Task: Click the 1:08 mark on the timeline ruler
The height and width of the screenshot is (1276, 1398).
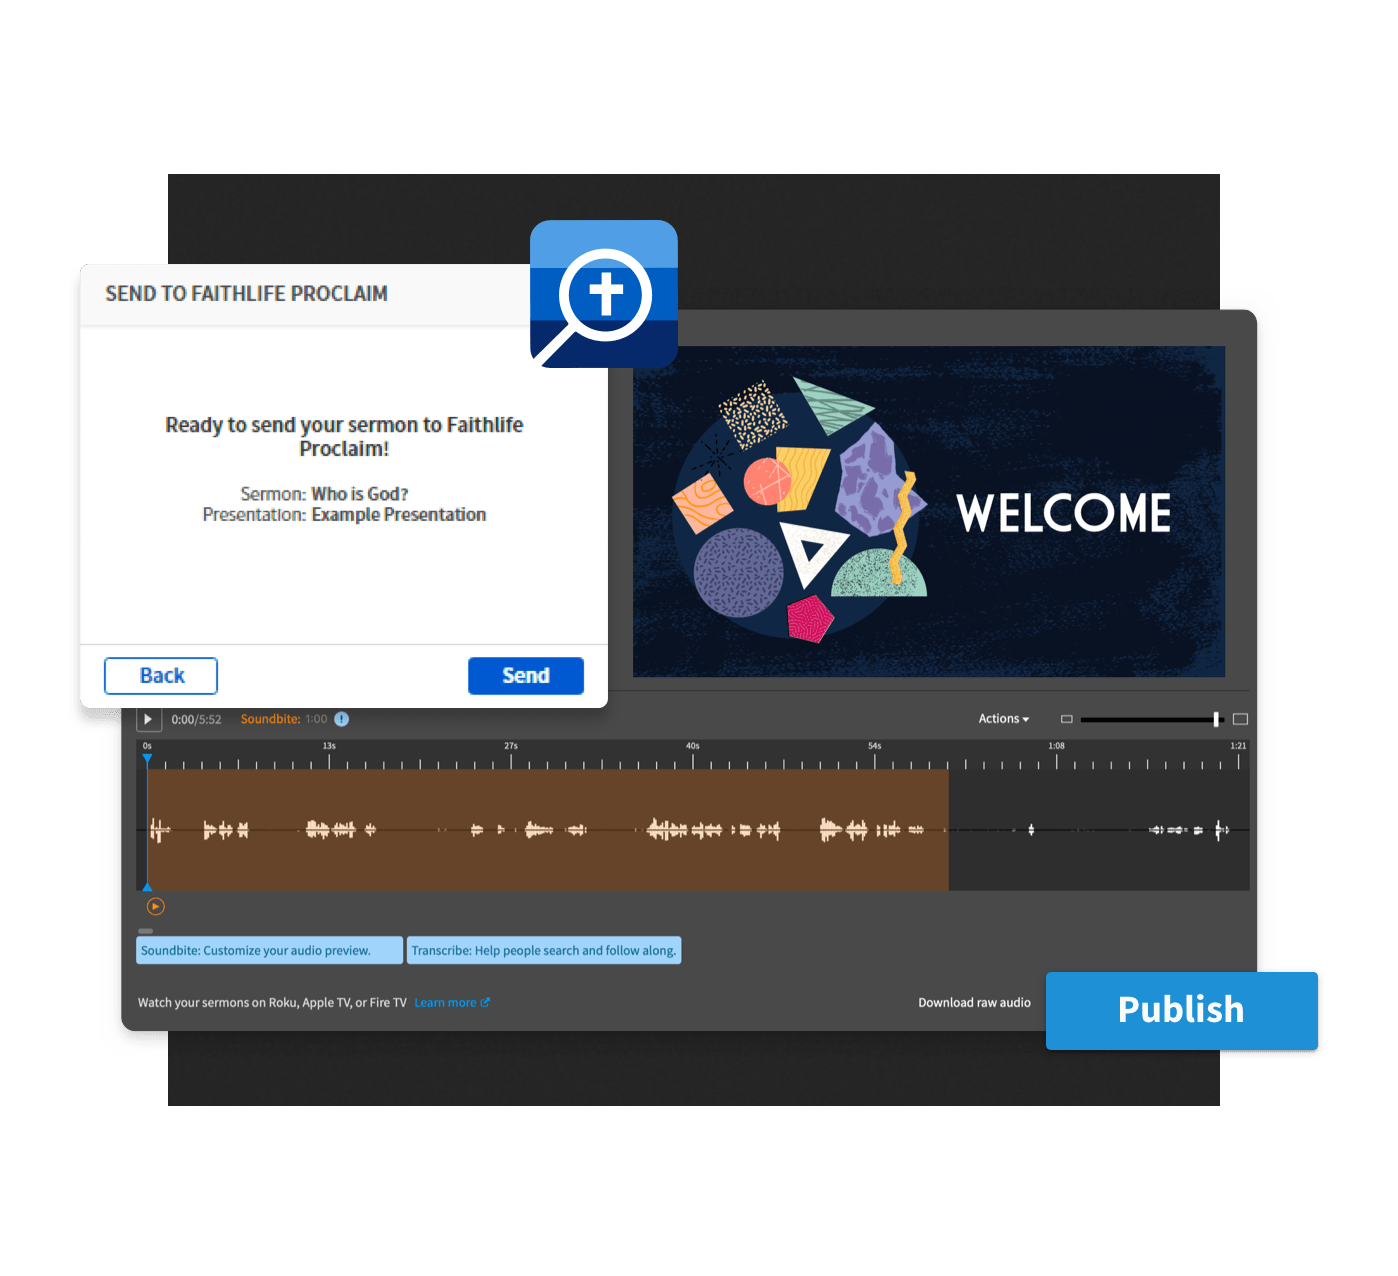Action: coord(1056,746)
